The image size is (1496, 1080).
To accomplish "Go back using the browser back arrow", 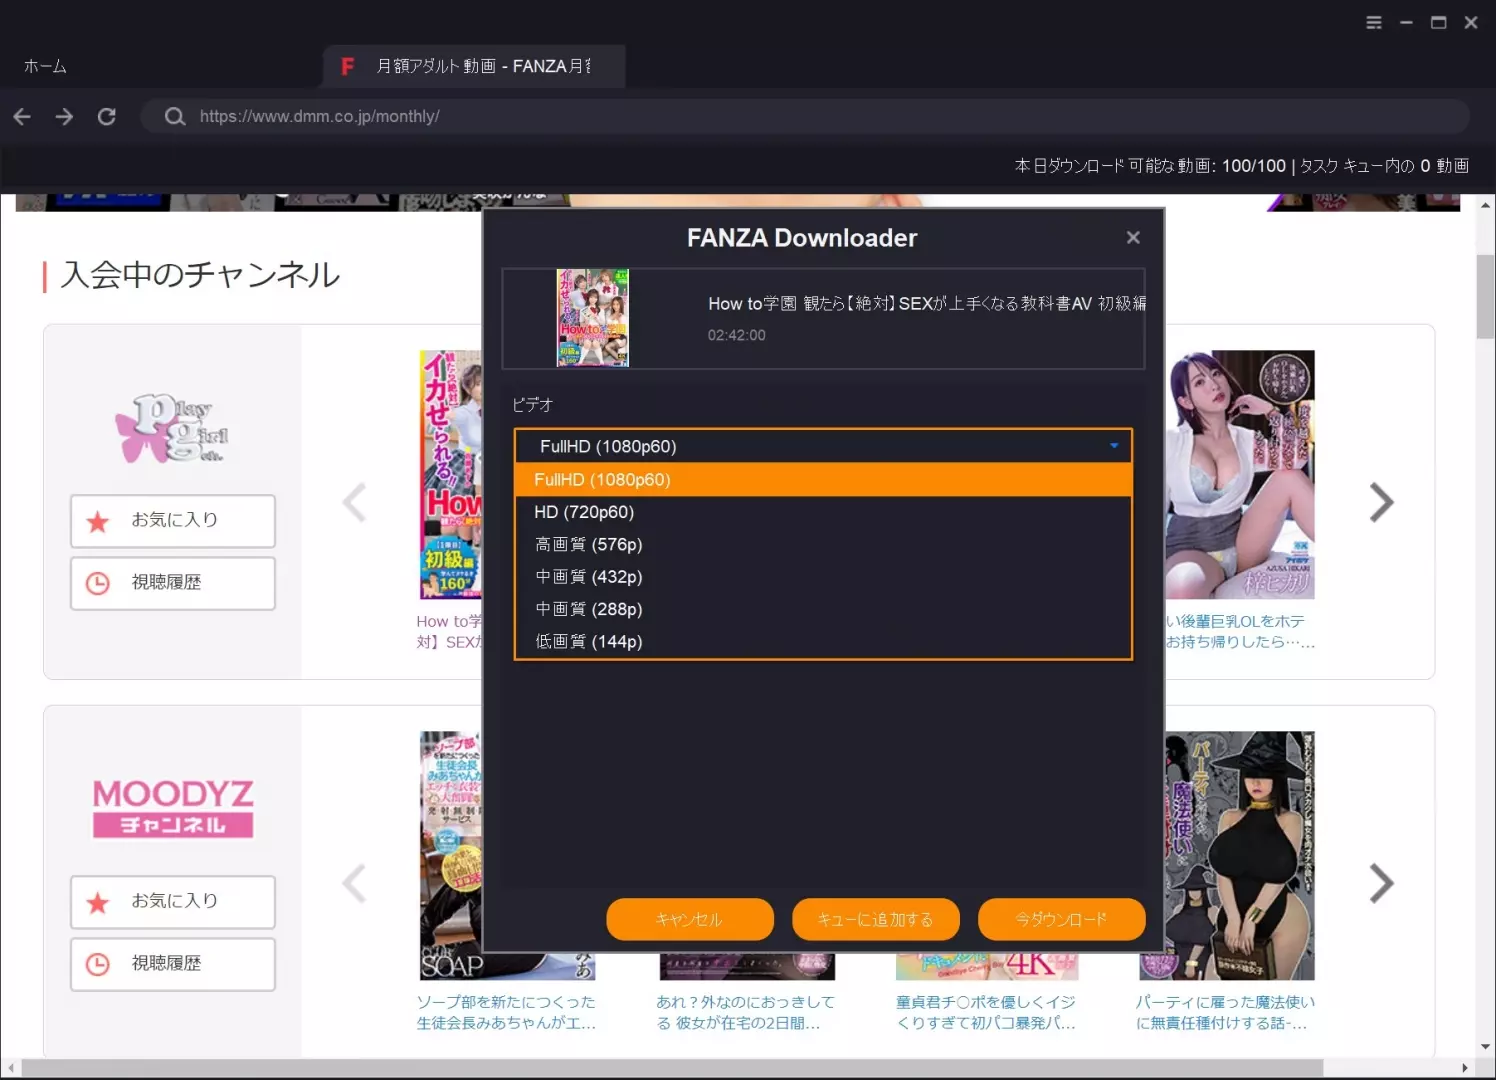I will pyautogui.click(x=22, y=117).
